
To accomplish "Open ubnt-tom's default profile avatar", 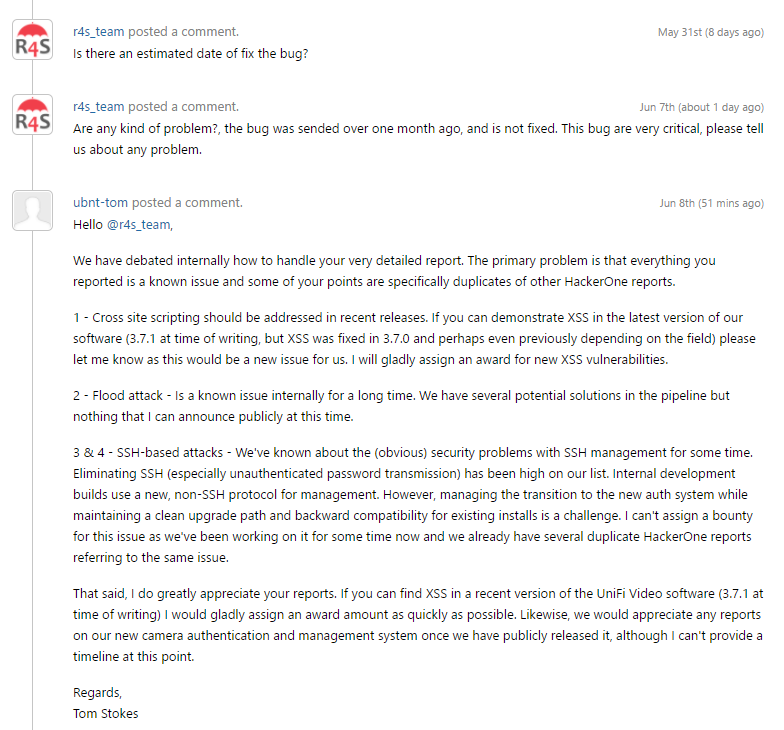I will [32, 210].
